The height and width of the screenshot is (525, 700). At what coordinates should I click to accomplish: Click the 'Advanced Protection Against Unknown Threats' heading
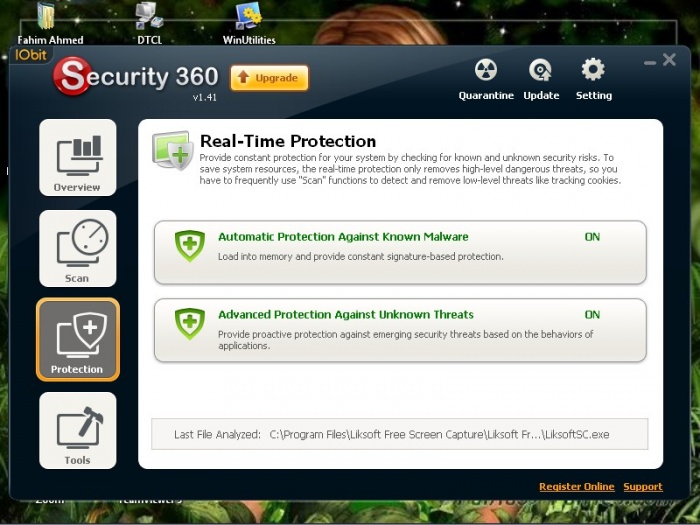click(346, 314)
